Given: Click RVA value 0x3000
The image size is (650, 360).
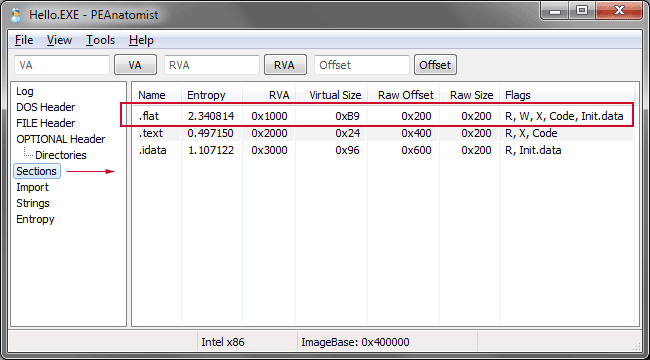Looking at the screenshot, I should click(x=269, y=150).
